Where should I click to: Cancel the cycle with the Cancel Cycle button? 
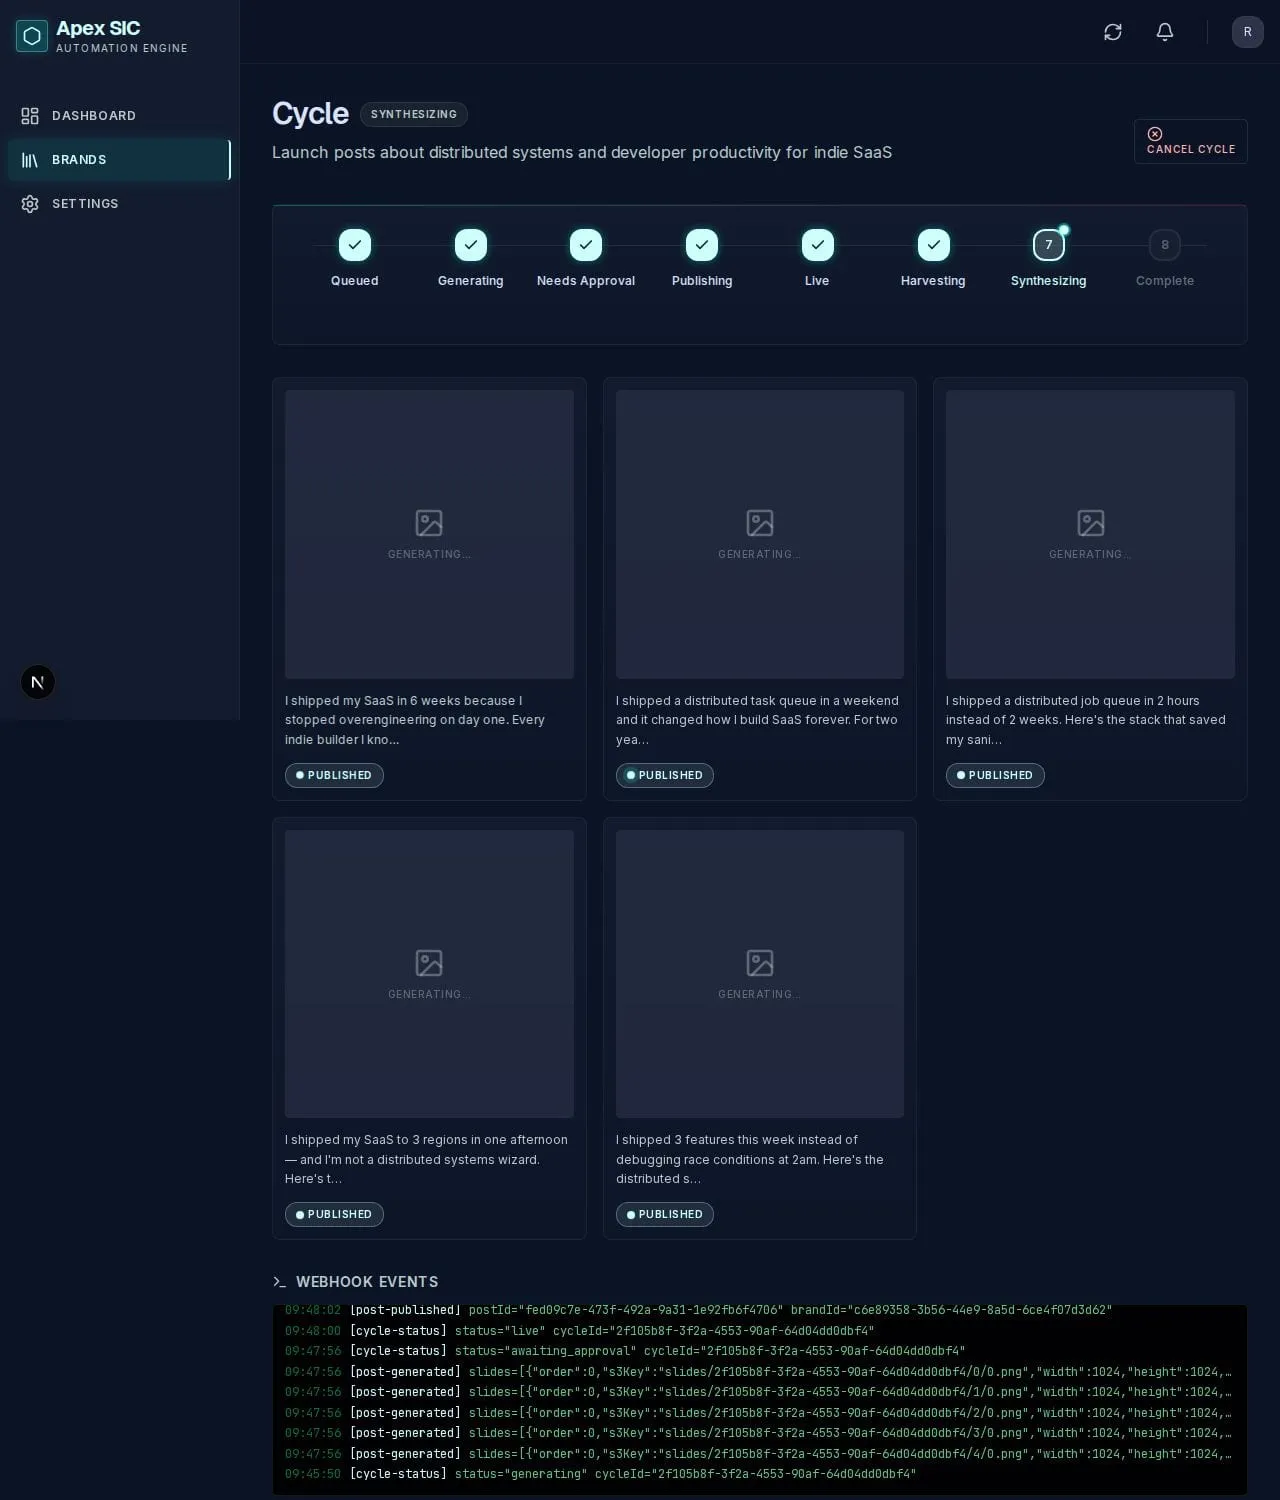pyautogui.click(x=1191, y=141)
